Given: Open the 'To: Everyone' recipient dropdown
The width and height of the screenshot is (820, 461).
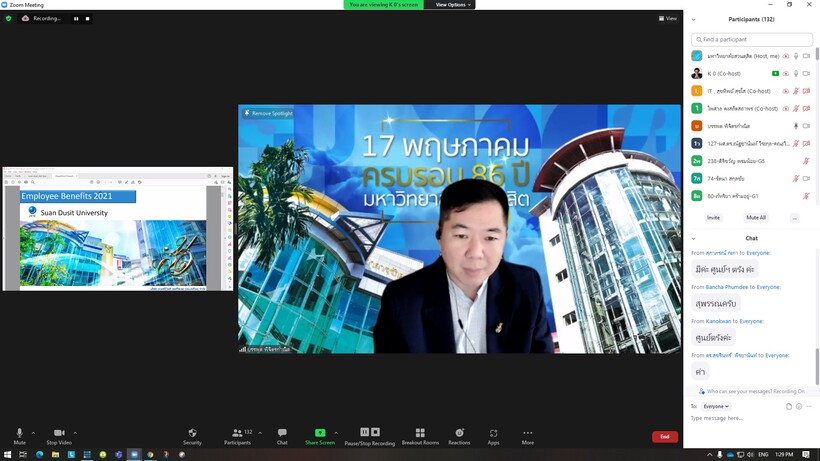Looking at the screenshot, I should click(x=716, y=406).
